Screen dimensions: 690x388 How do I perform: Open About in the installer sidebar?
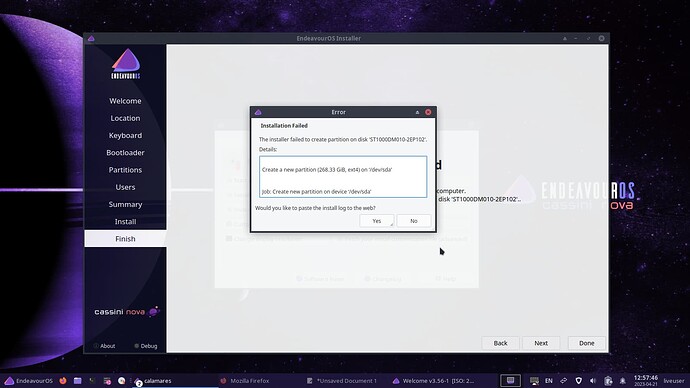point(104,346)
